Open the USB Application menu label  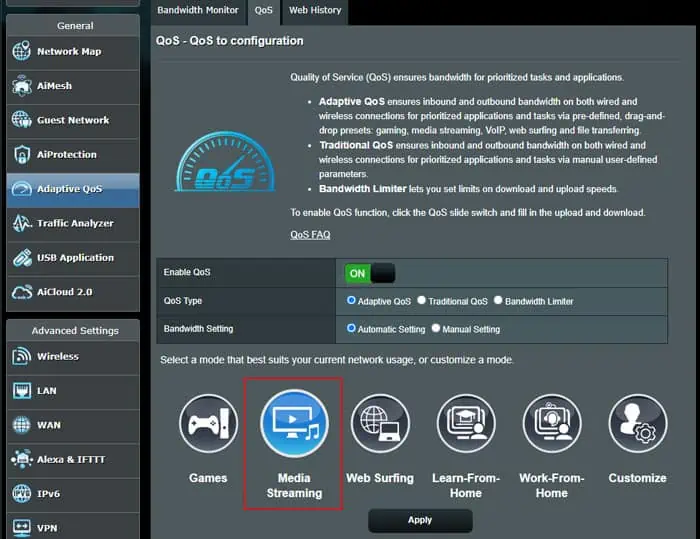click(75, 258)
